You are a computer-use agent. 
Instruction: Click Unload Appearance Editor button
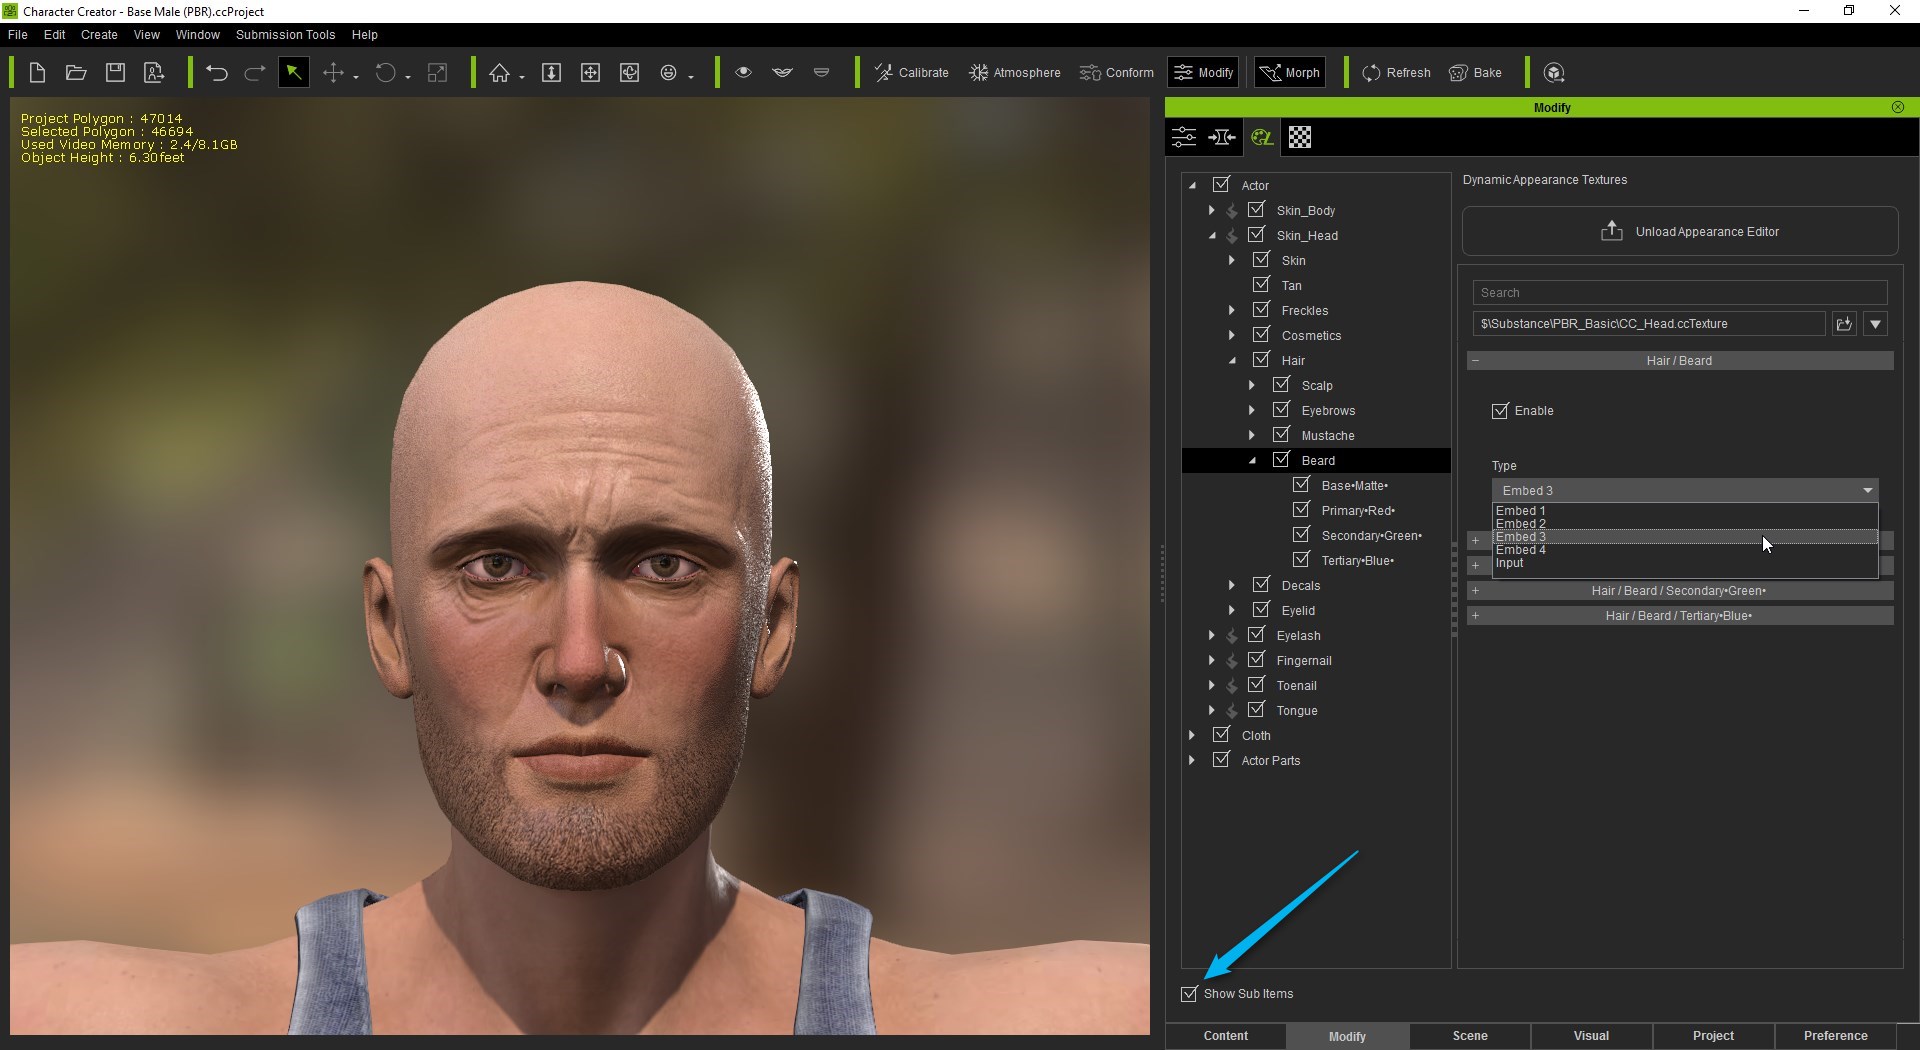point(1680,231)
